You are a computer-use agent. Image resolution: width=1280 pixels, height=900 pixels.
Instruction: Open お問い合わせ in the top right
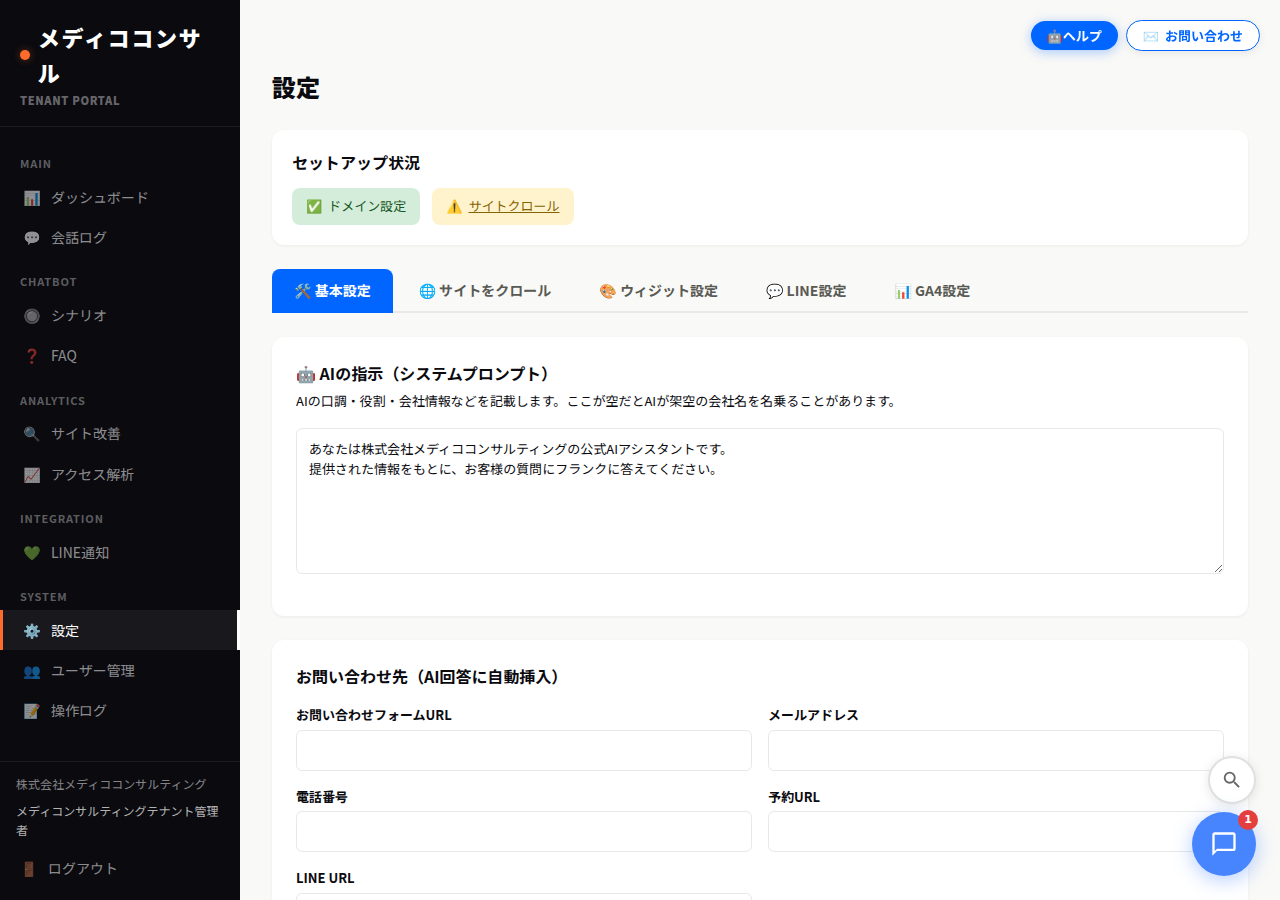1192,35
